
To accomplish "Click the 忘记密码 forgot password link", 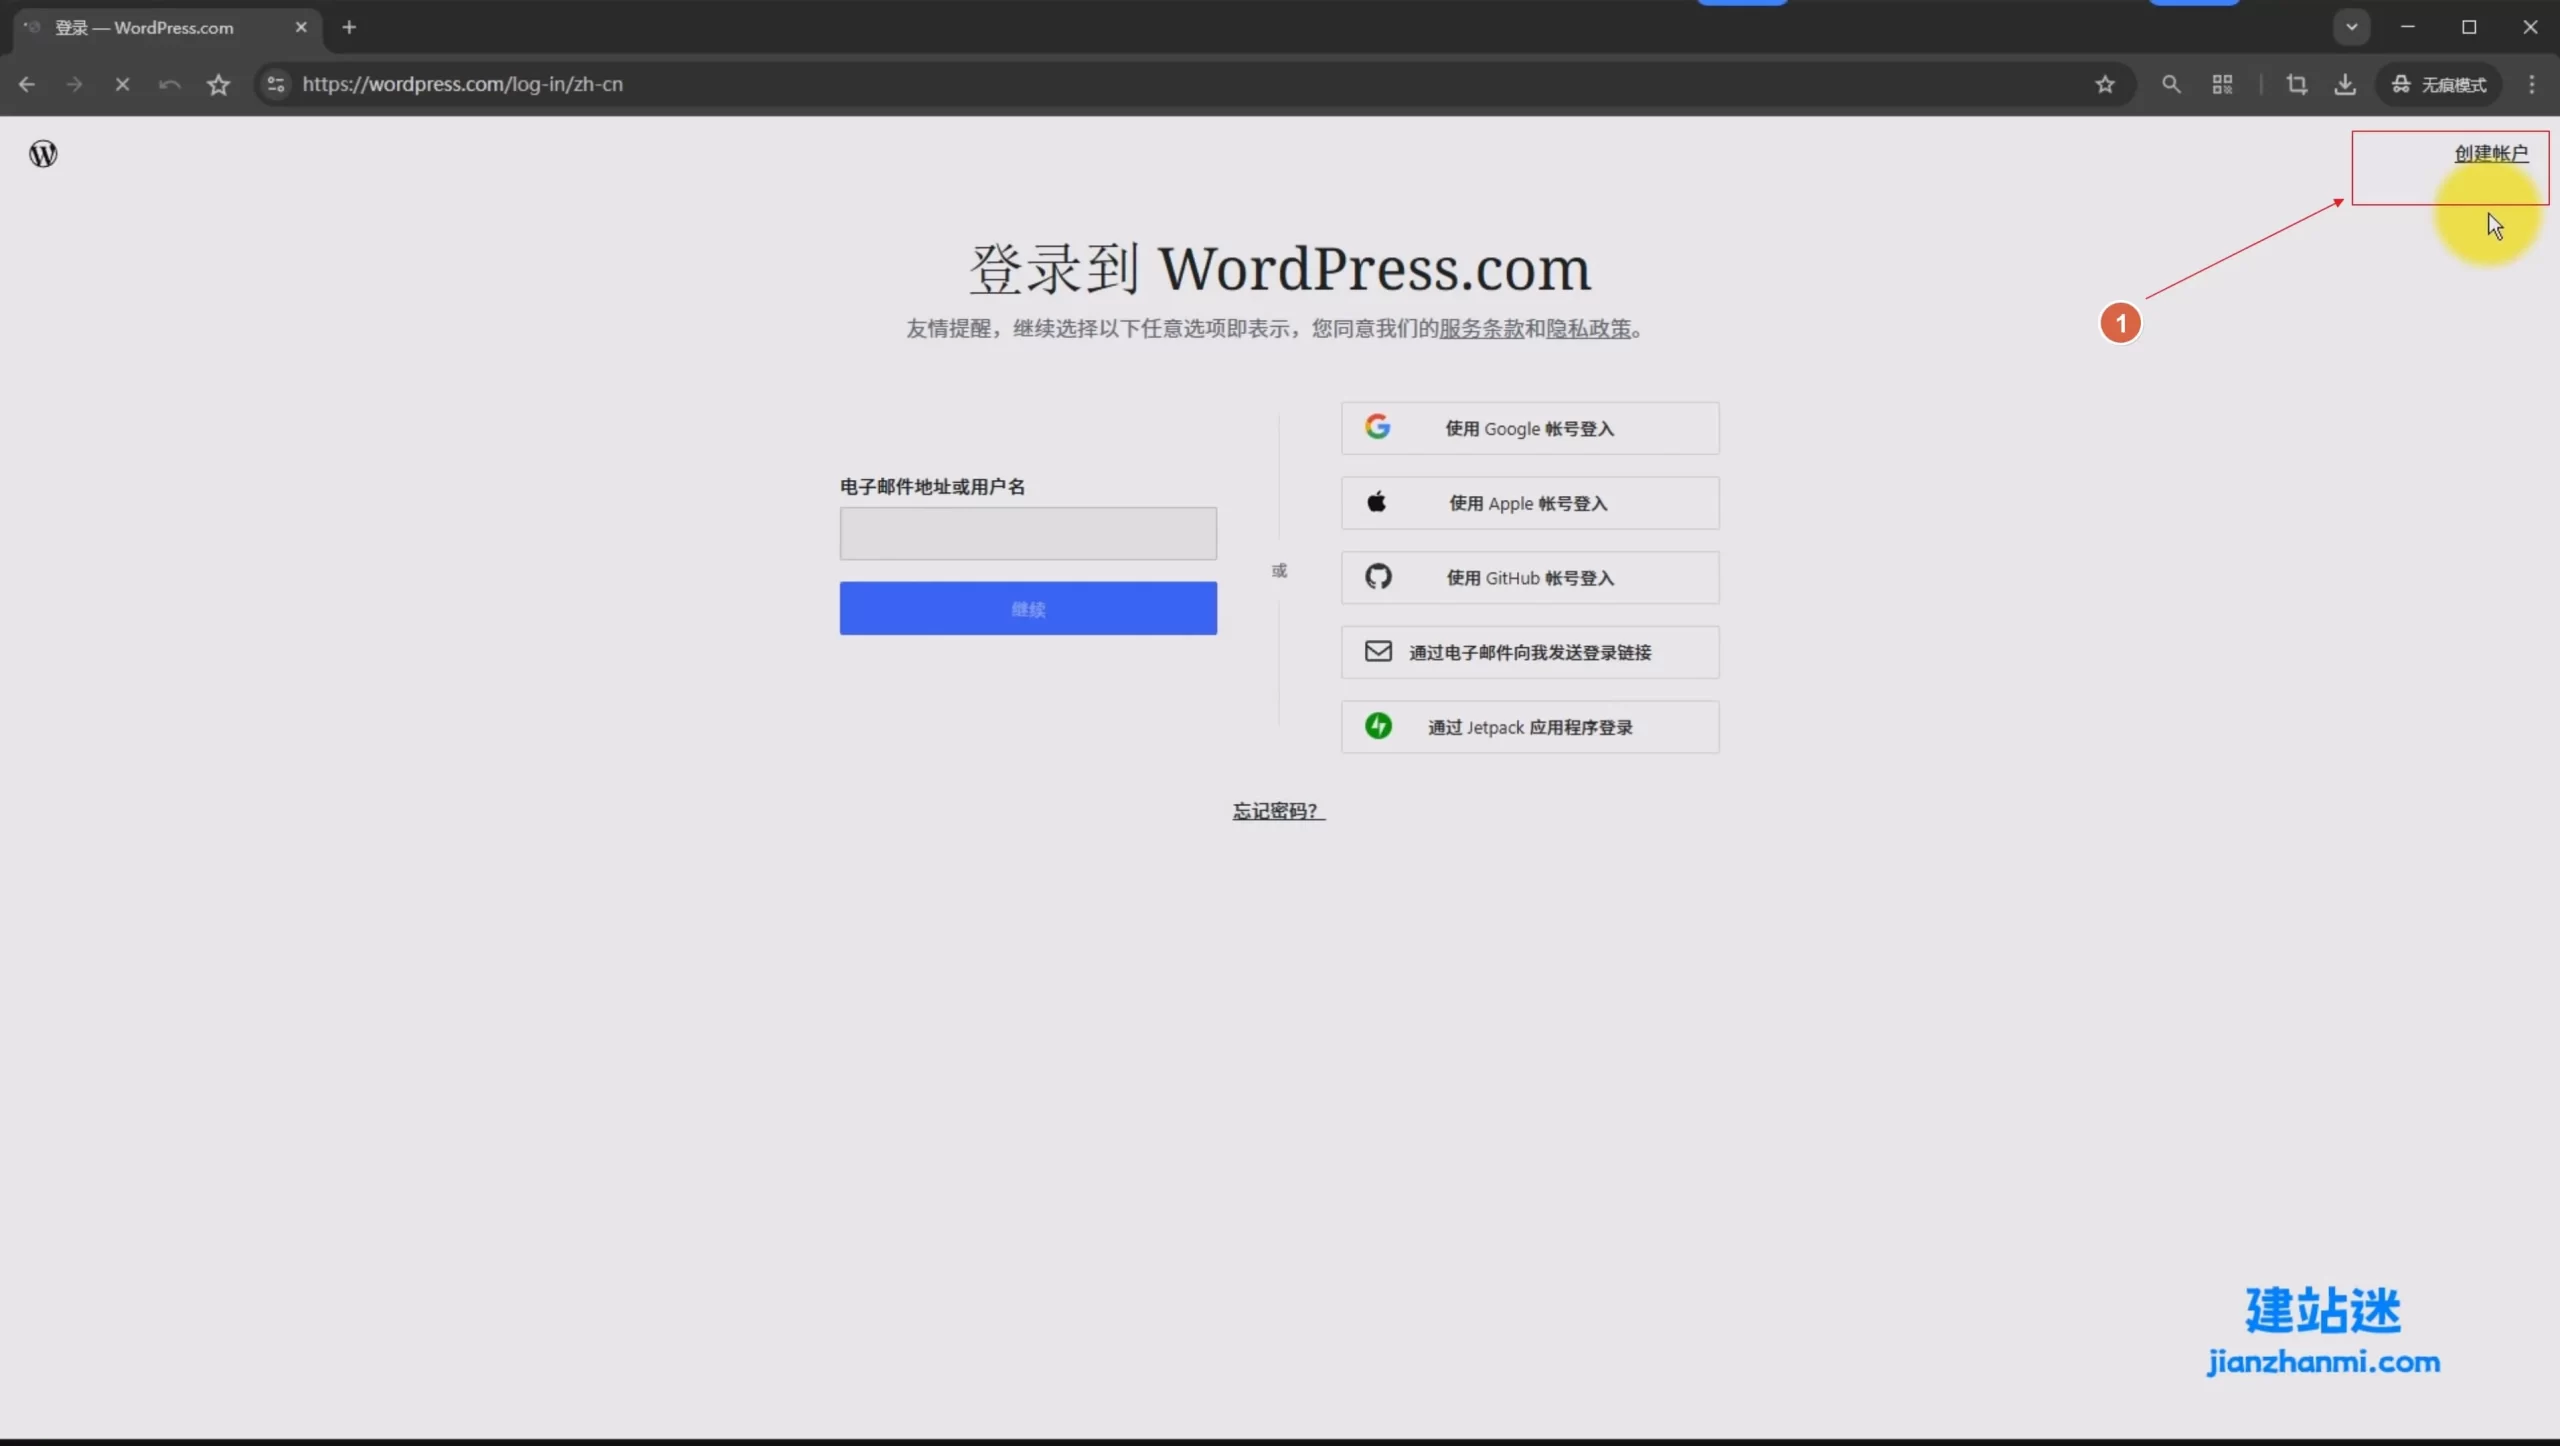I will click(1277, 811).
